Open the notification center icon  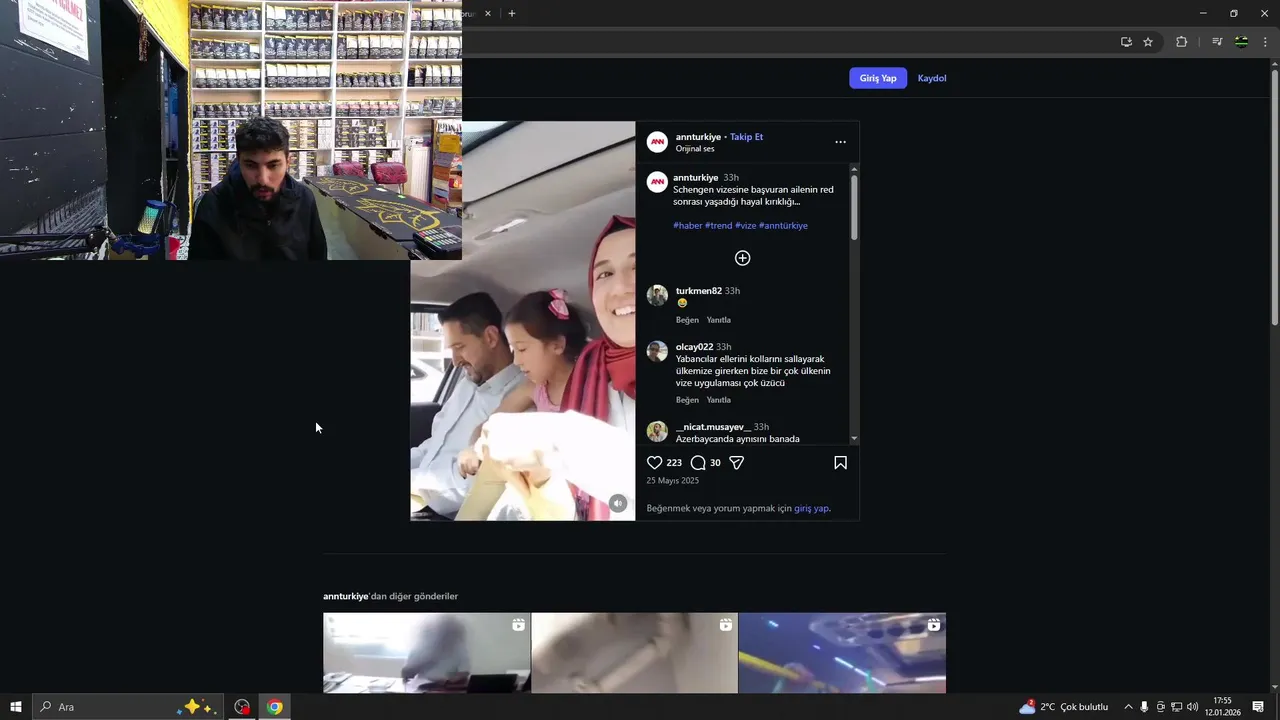[1258, 707]
